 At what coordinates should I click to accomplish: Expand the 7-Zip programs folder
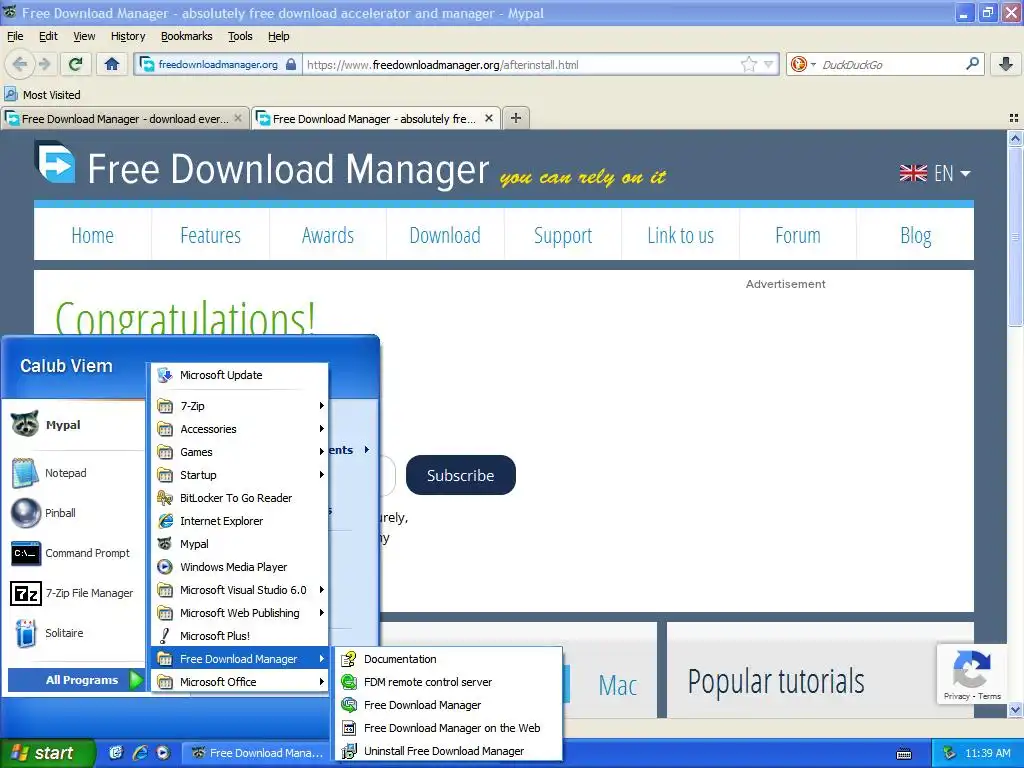tap(240, 406)
